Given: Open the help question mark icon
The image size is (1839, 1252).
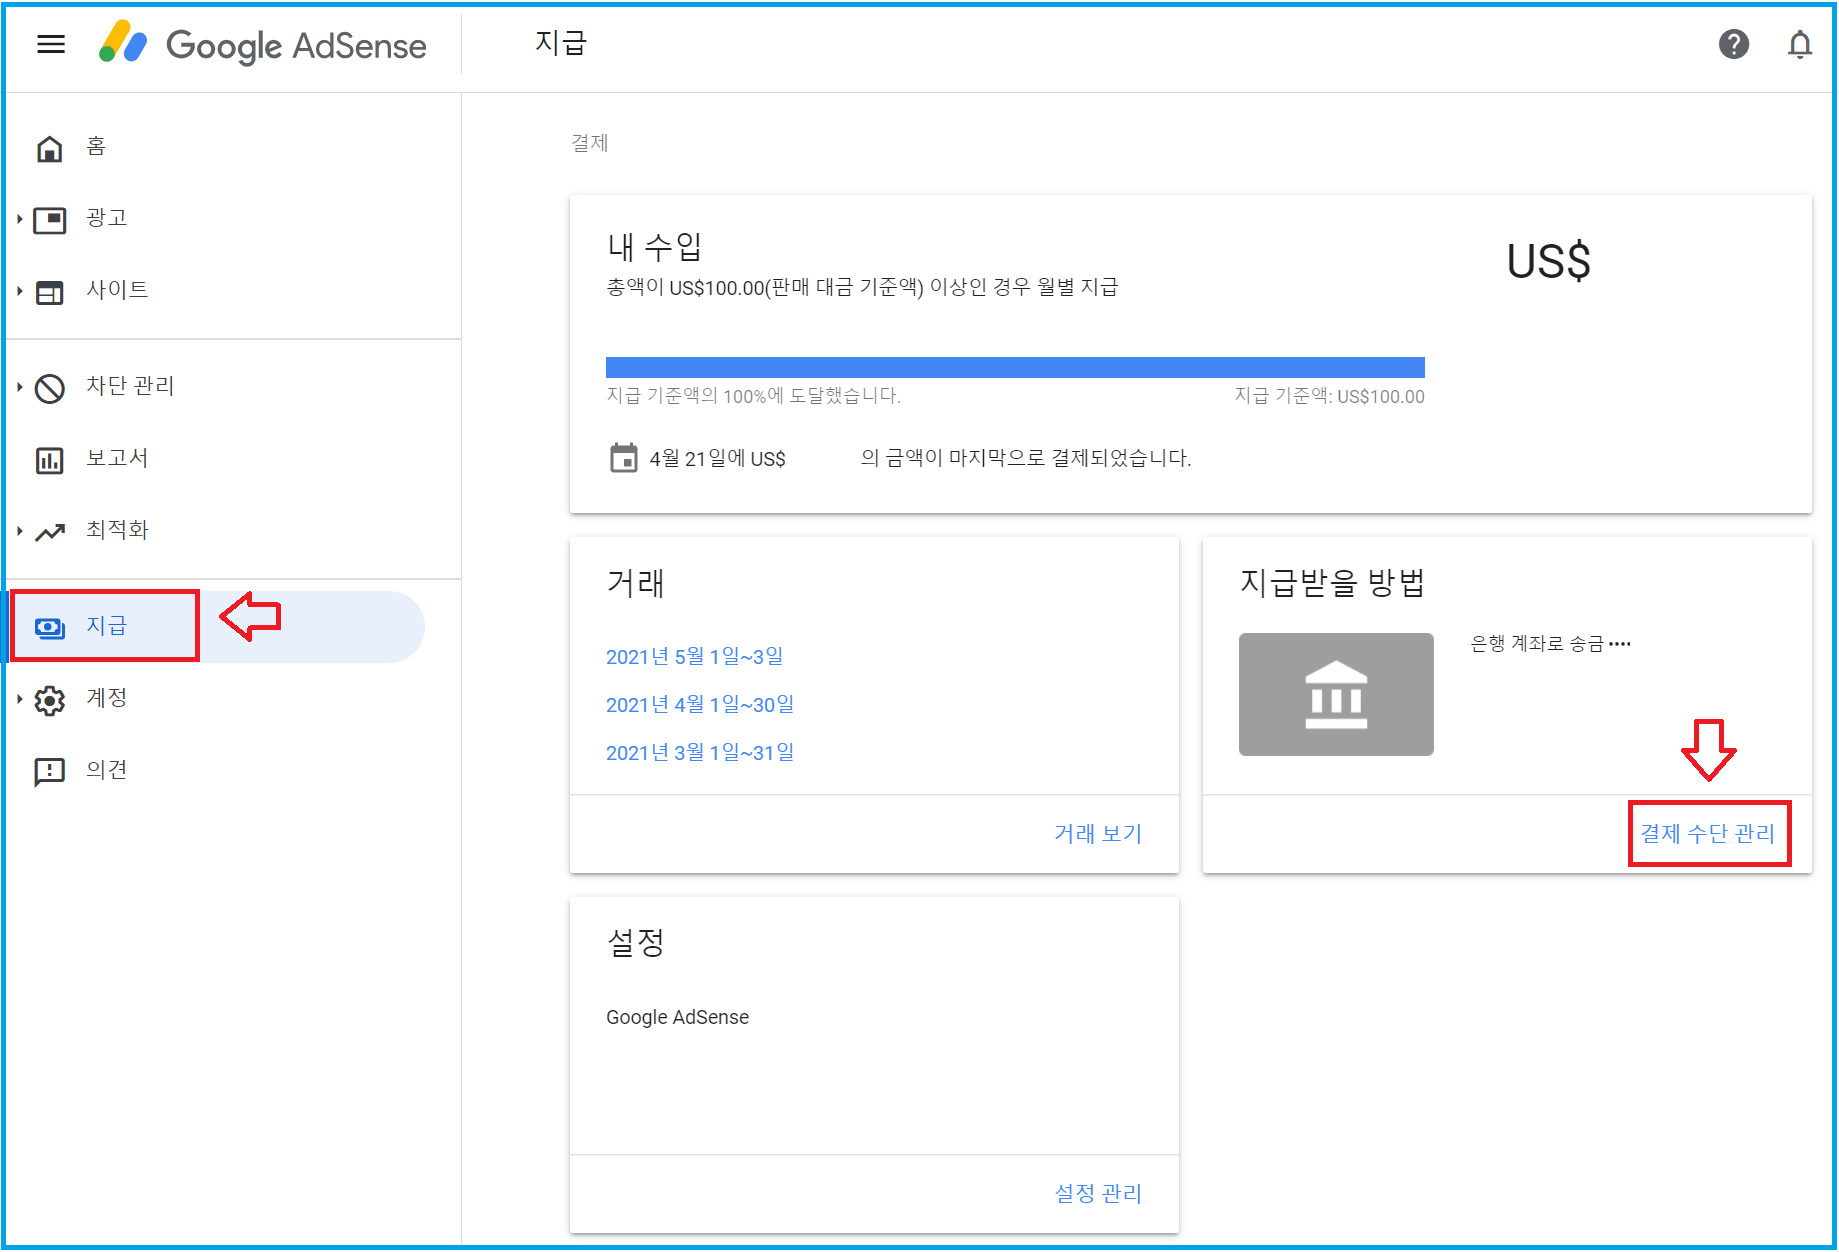Looking at the screenshot, I should coord(1733,44).
